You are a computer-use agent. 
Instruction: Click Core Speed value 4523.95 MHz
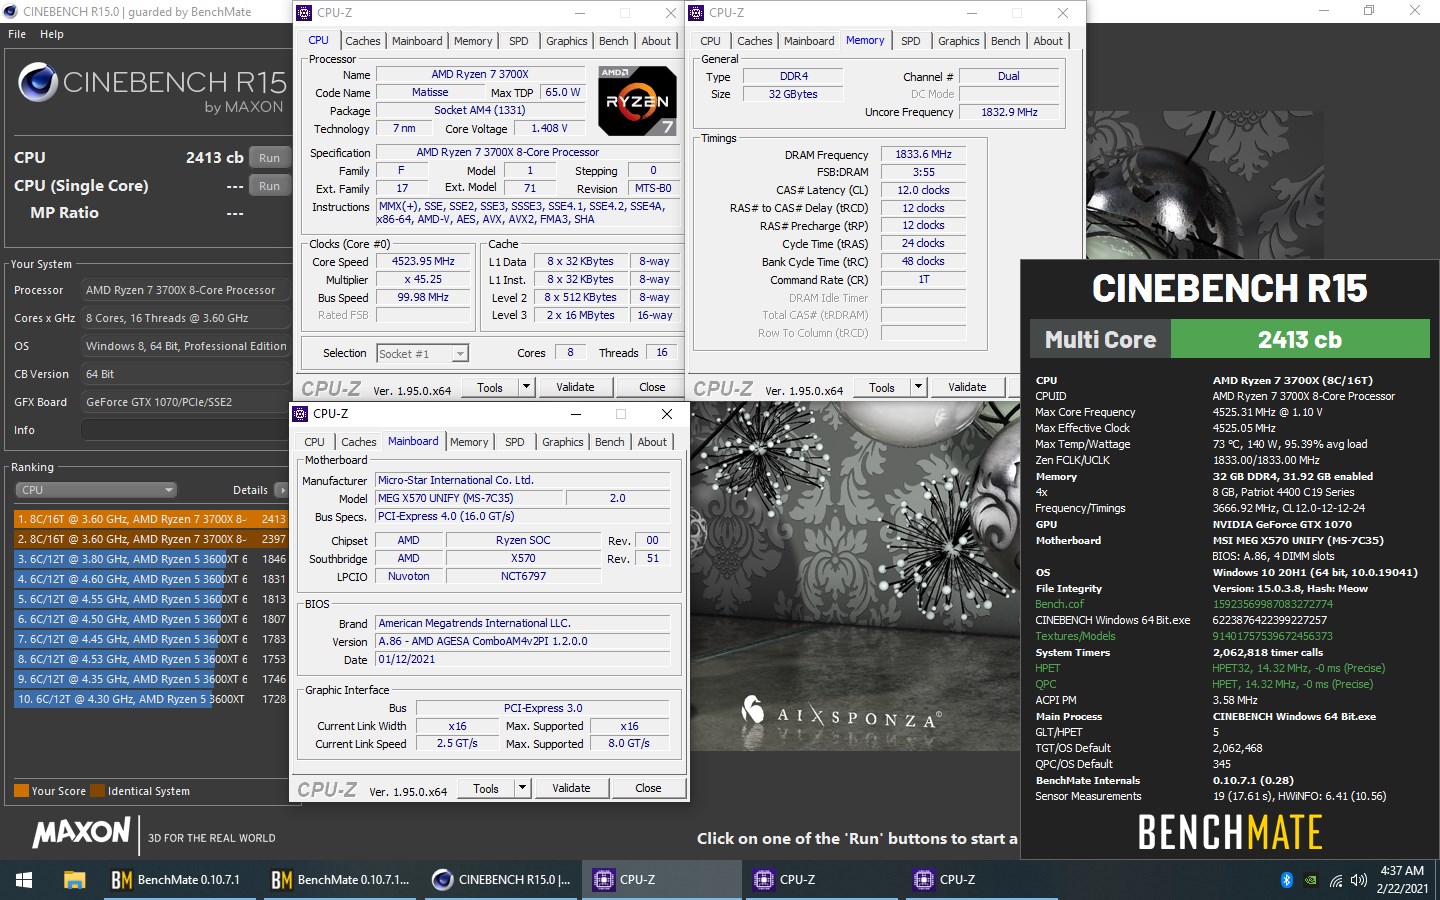click(423, 261)
